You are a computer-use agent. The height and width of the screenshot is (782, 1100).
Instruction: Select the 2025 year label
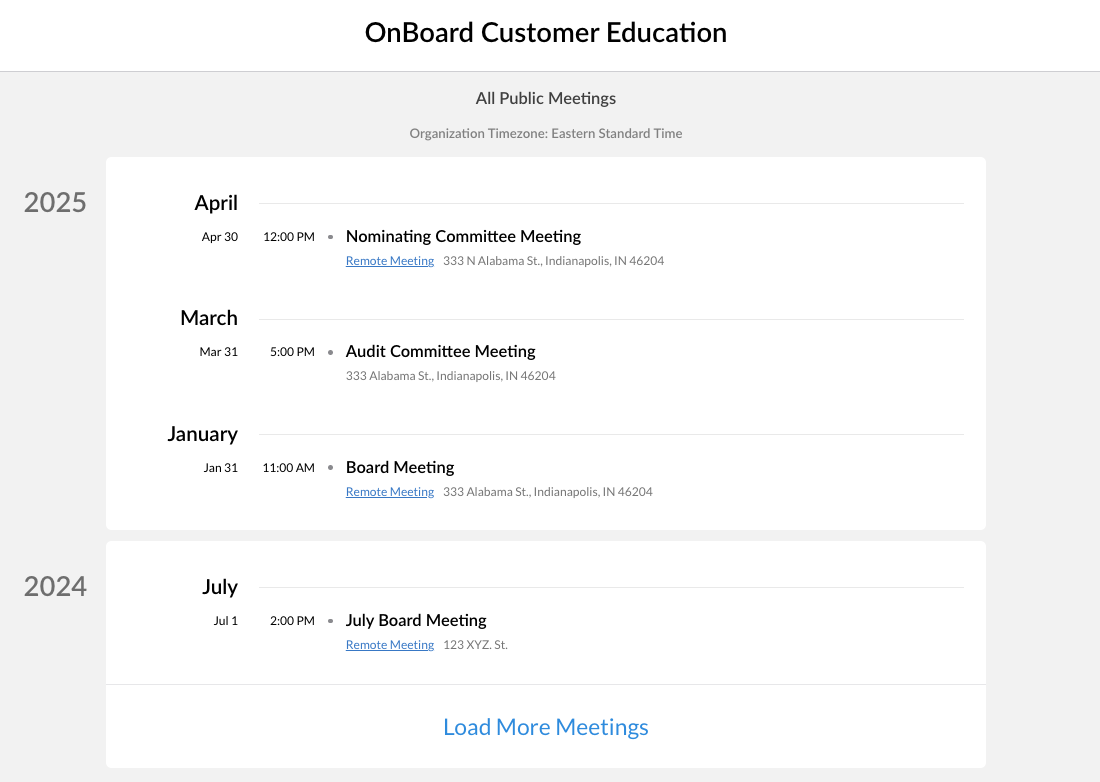coord(55,203)
